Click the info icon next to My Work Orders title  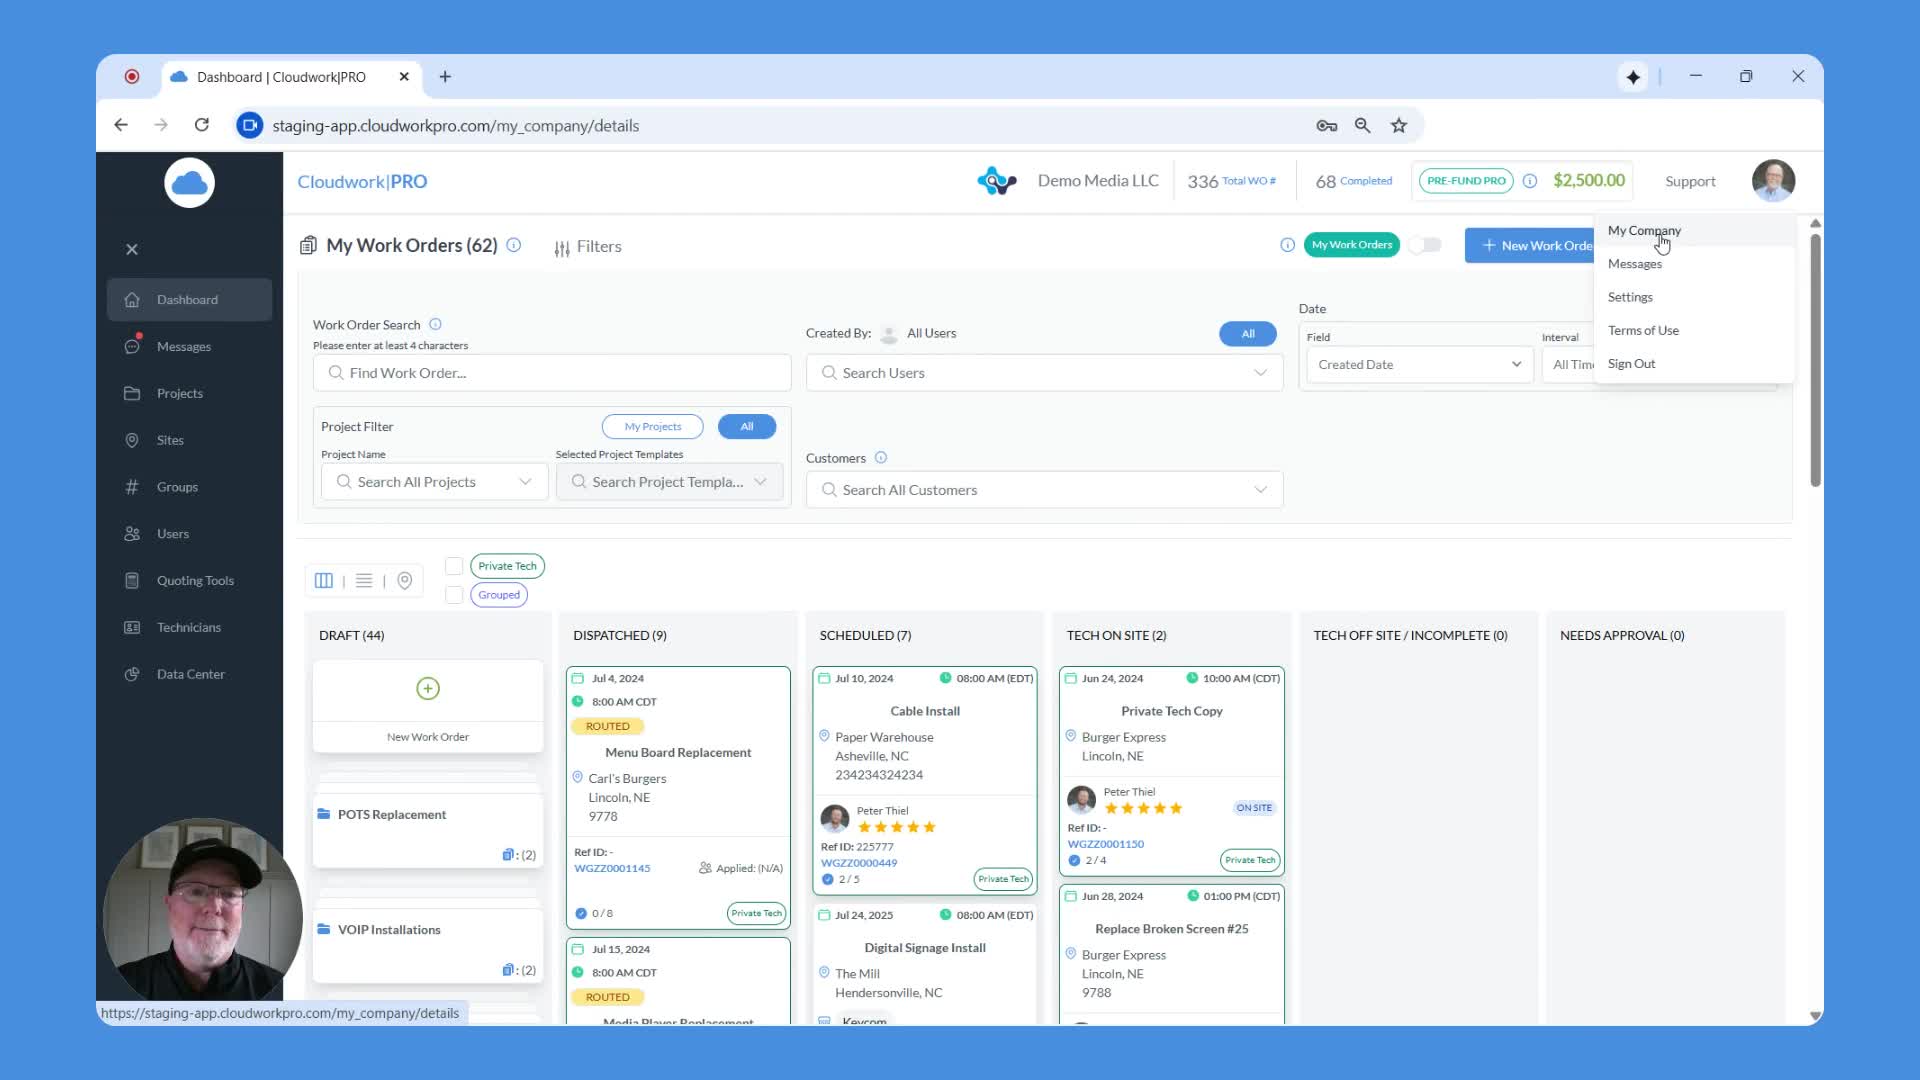514,245
